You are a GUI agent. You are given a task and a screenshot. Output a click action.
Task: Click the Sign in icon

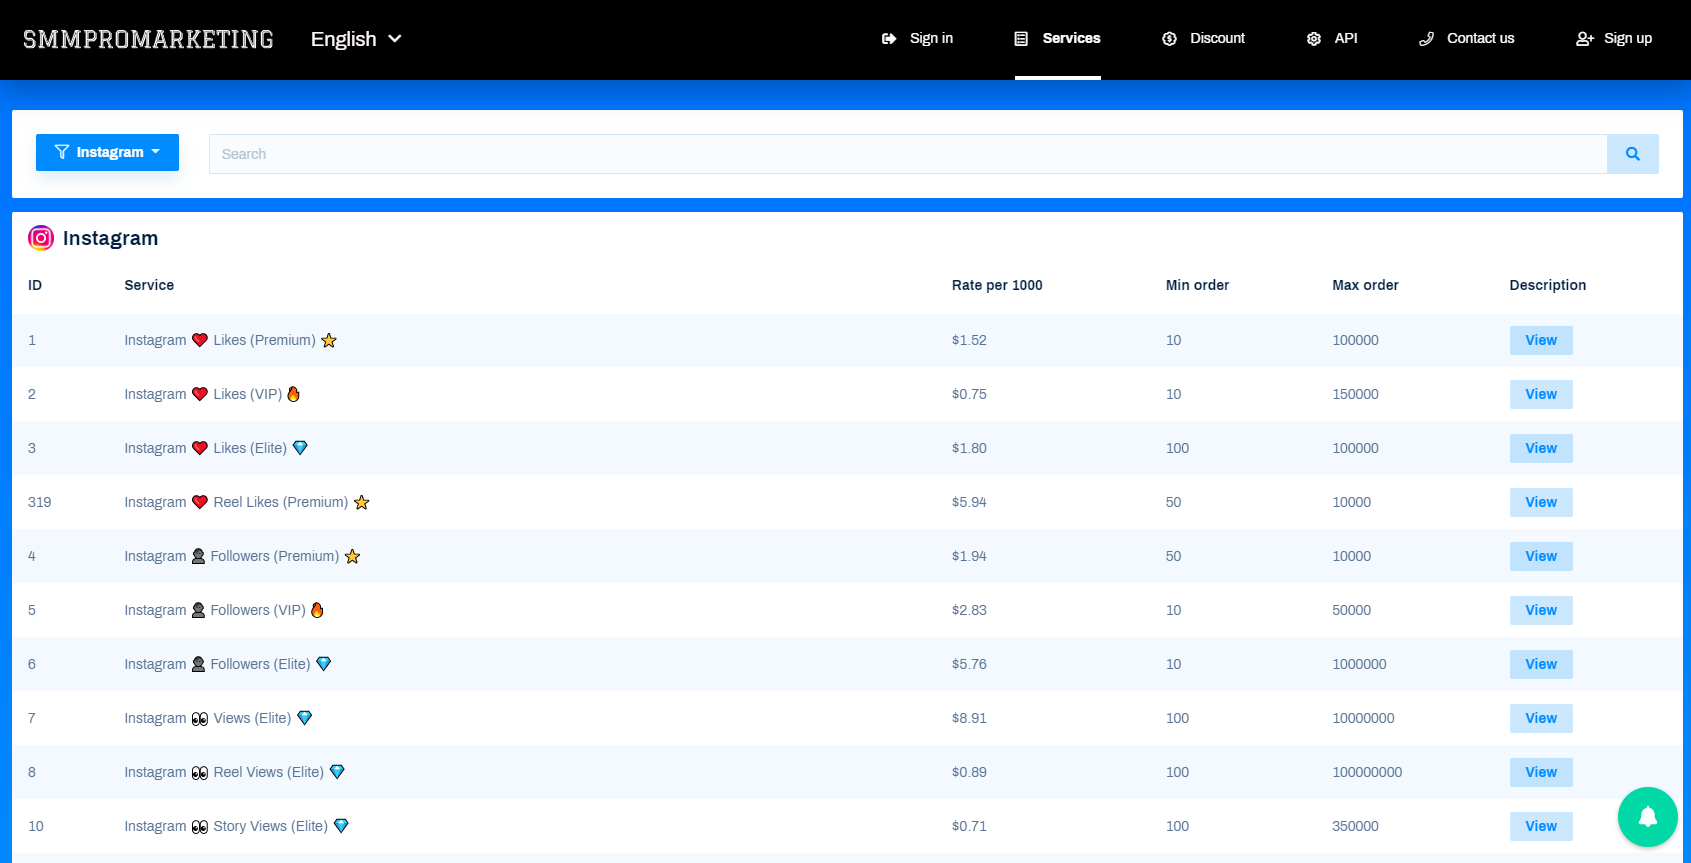[x=889, y=39]
